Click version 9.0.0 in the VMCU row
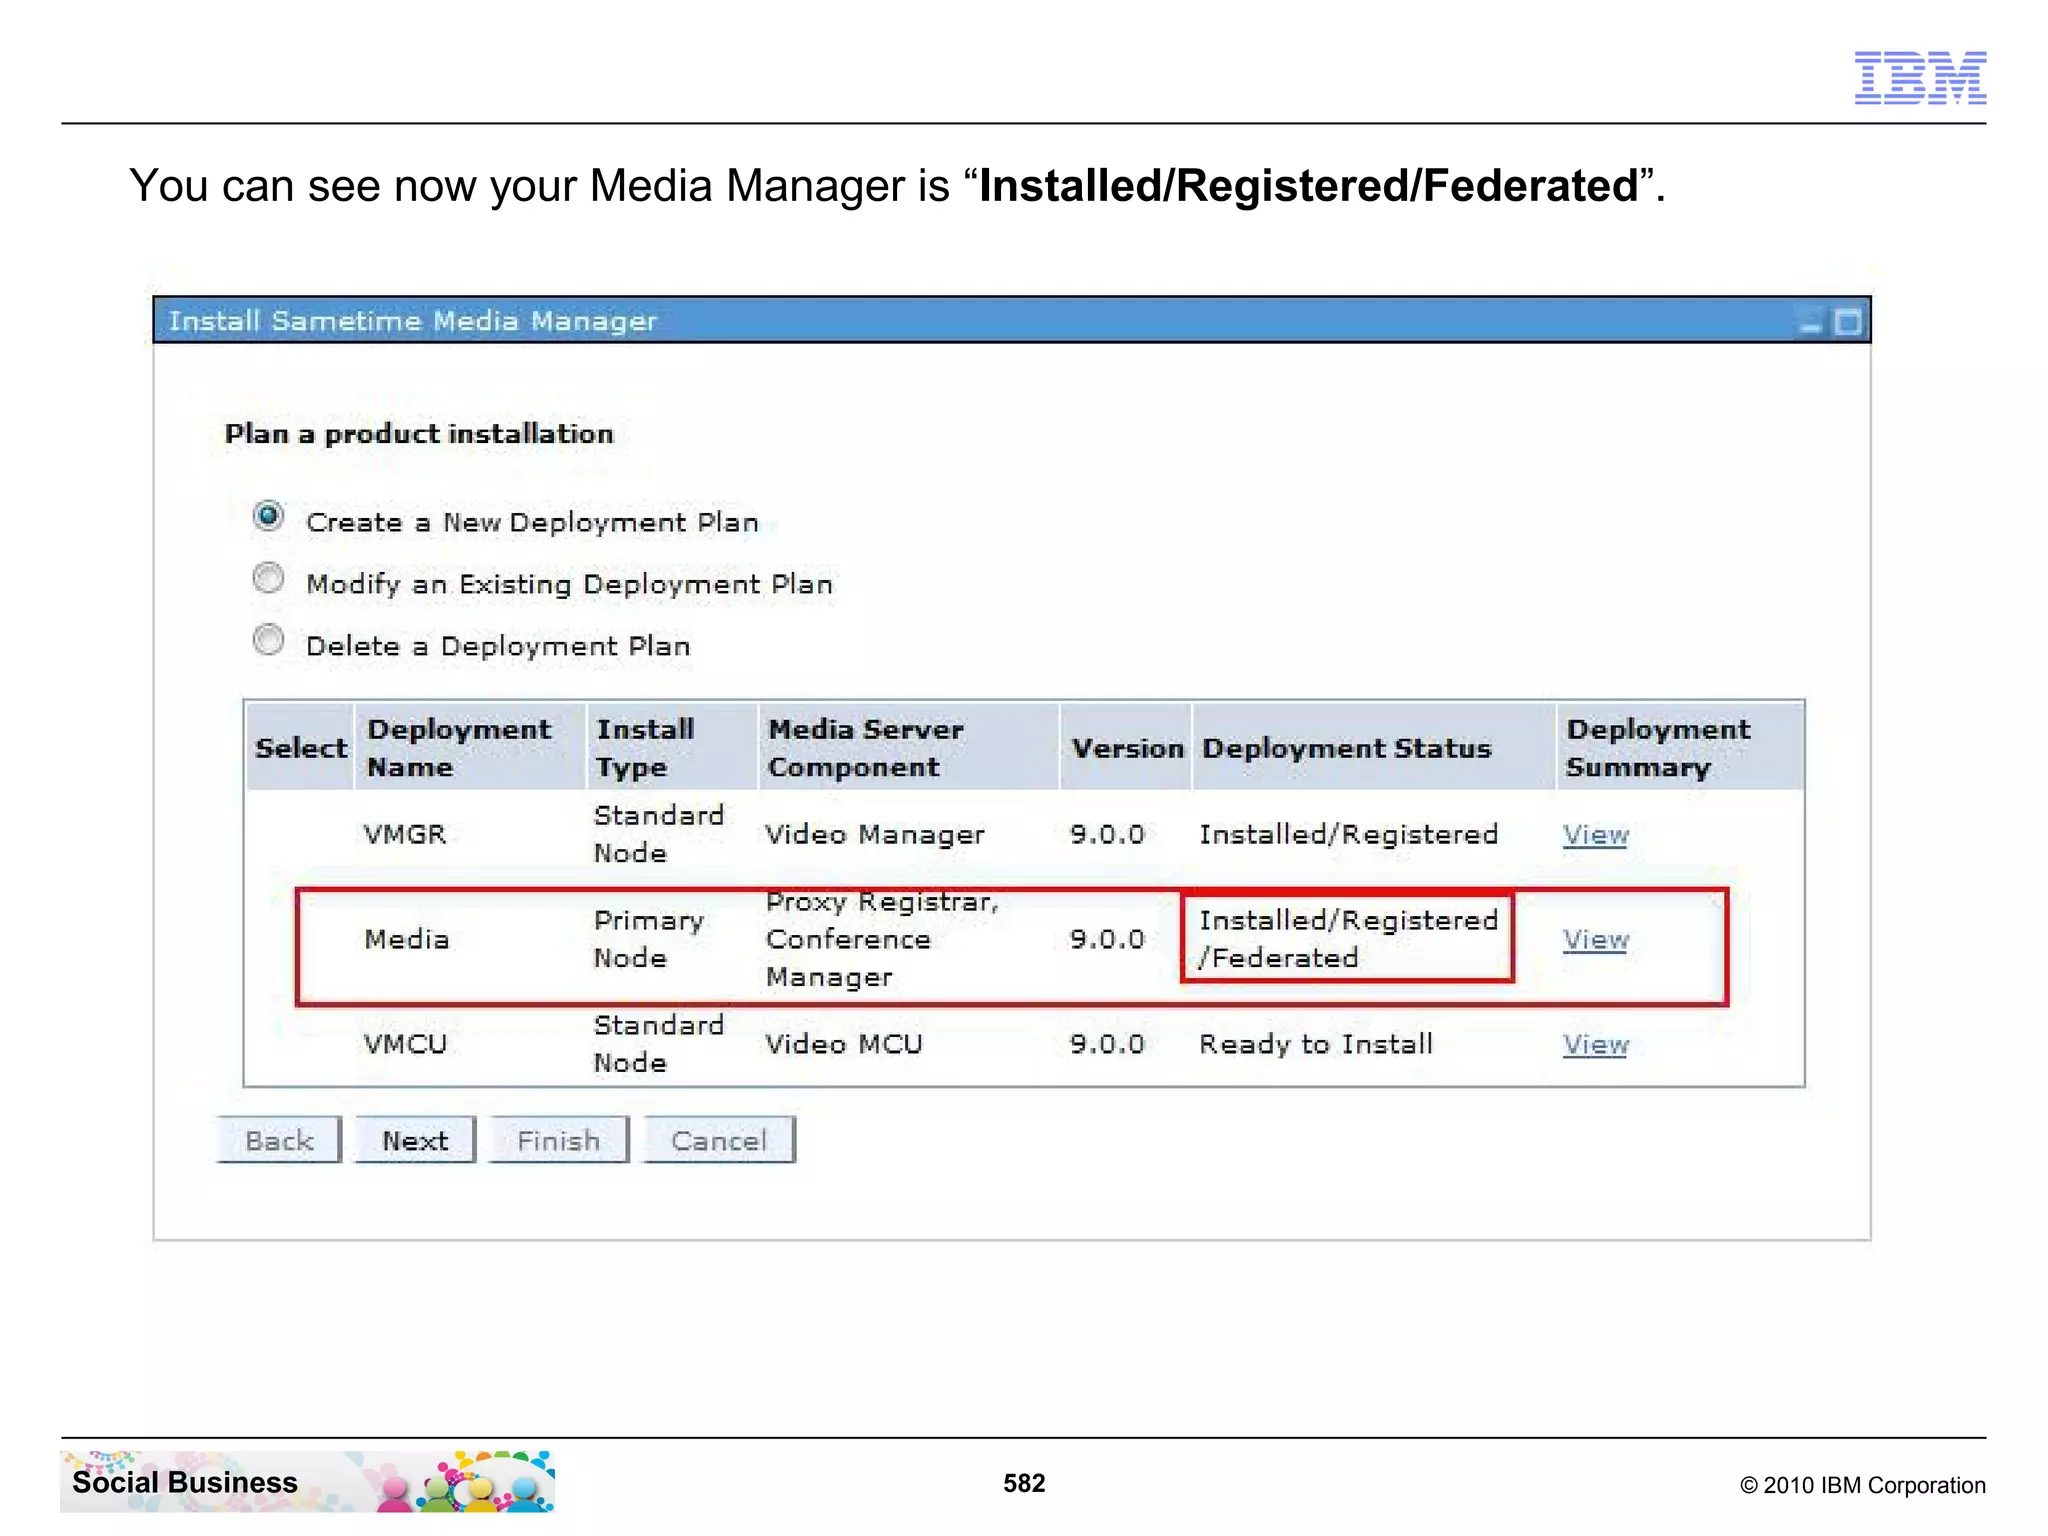2048x1536 pixels. click(1107, 1044)
